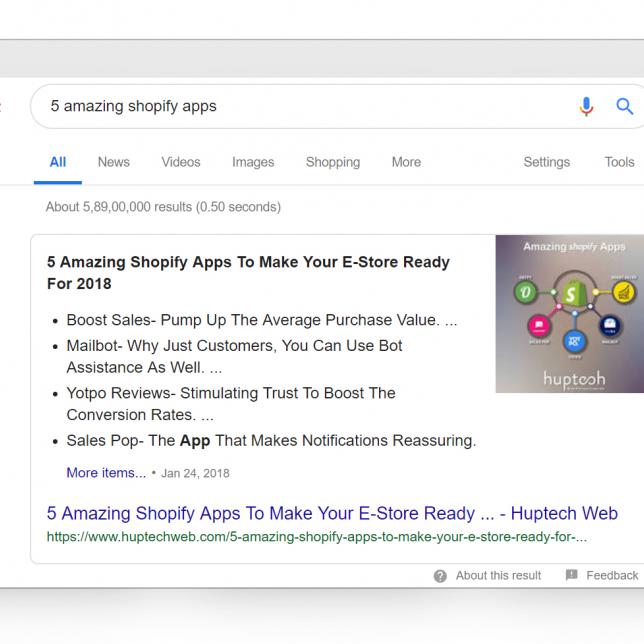Screen dimensions: 644x644
Task: Click the microphone voice search icon
Action: 587,107
